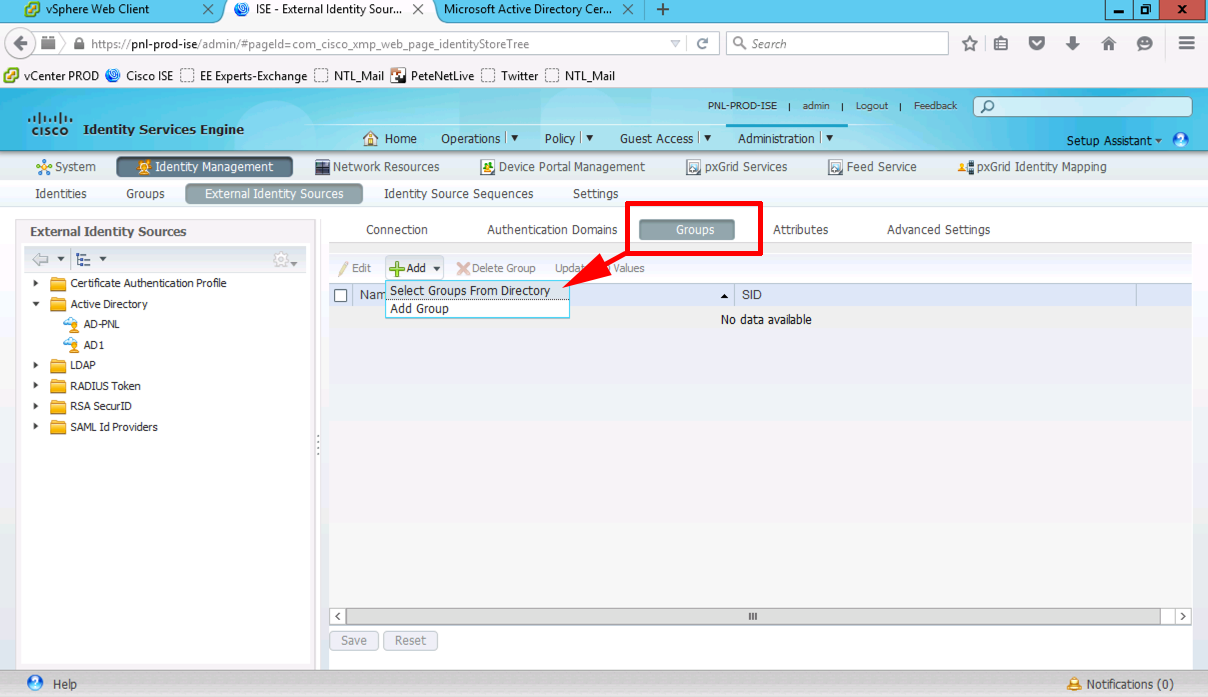The width and height of the screenshot is (1208, 697).
Task: Click the site identity padlock icon
Action: (80, 44)
